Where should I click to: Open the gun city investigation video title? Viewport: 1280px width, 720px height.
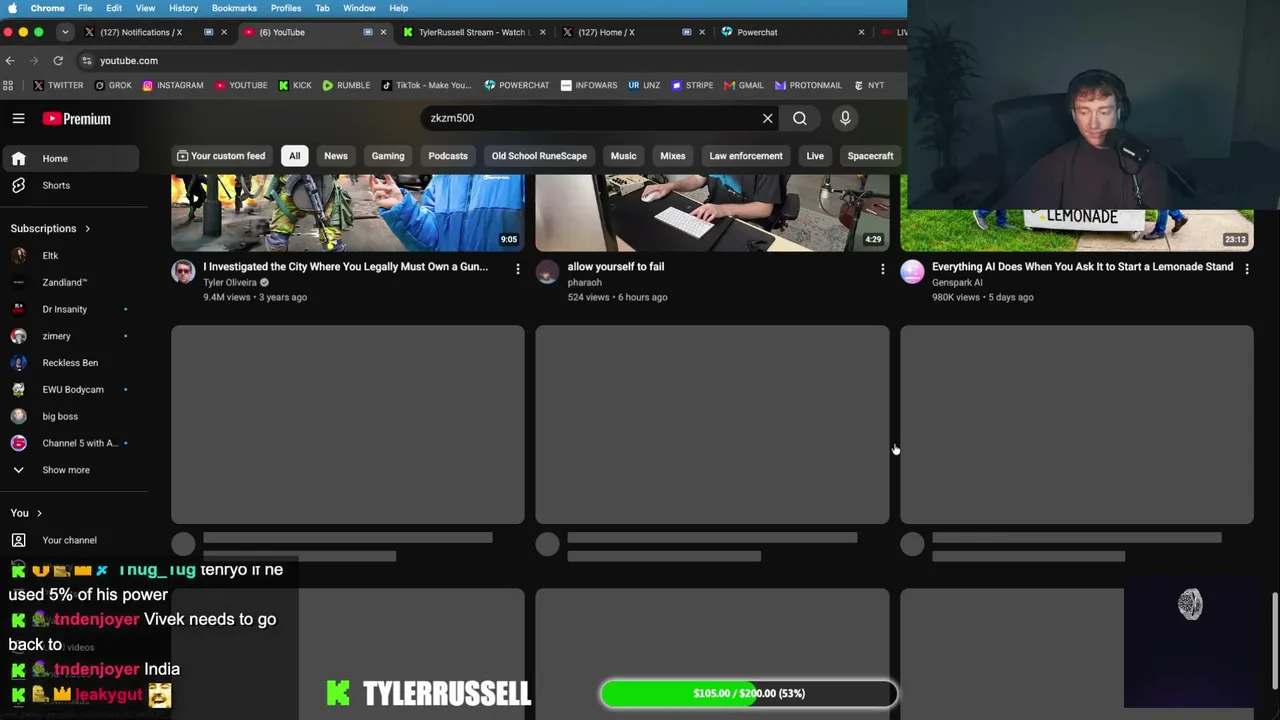click(346, 267)
